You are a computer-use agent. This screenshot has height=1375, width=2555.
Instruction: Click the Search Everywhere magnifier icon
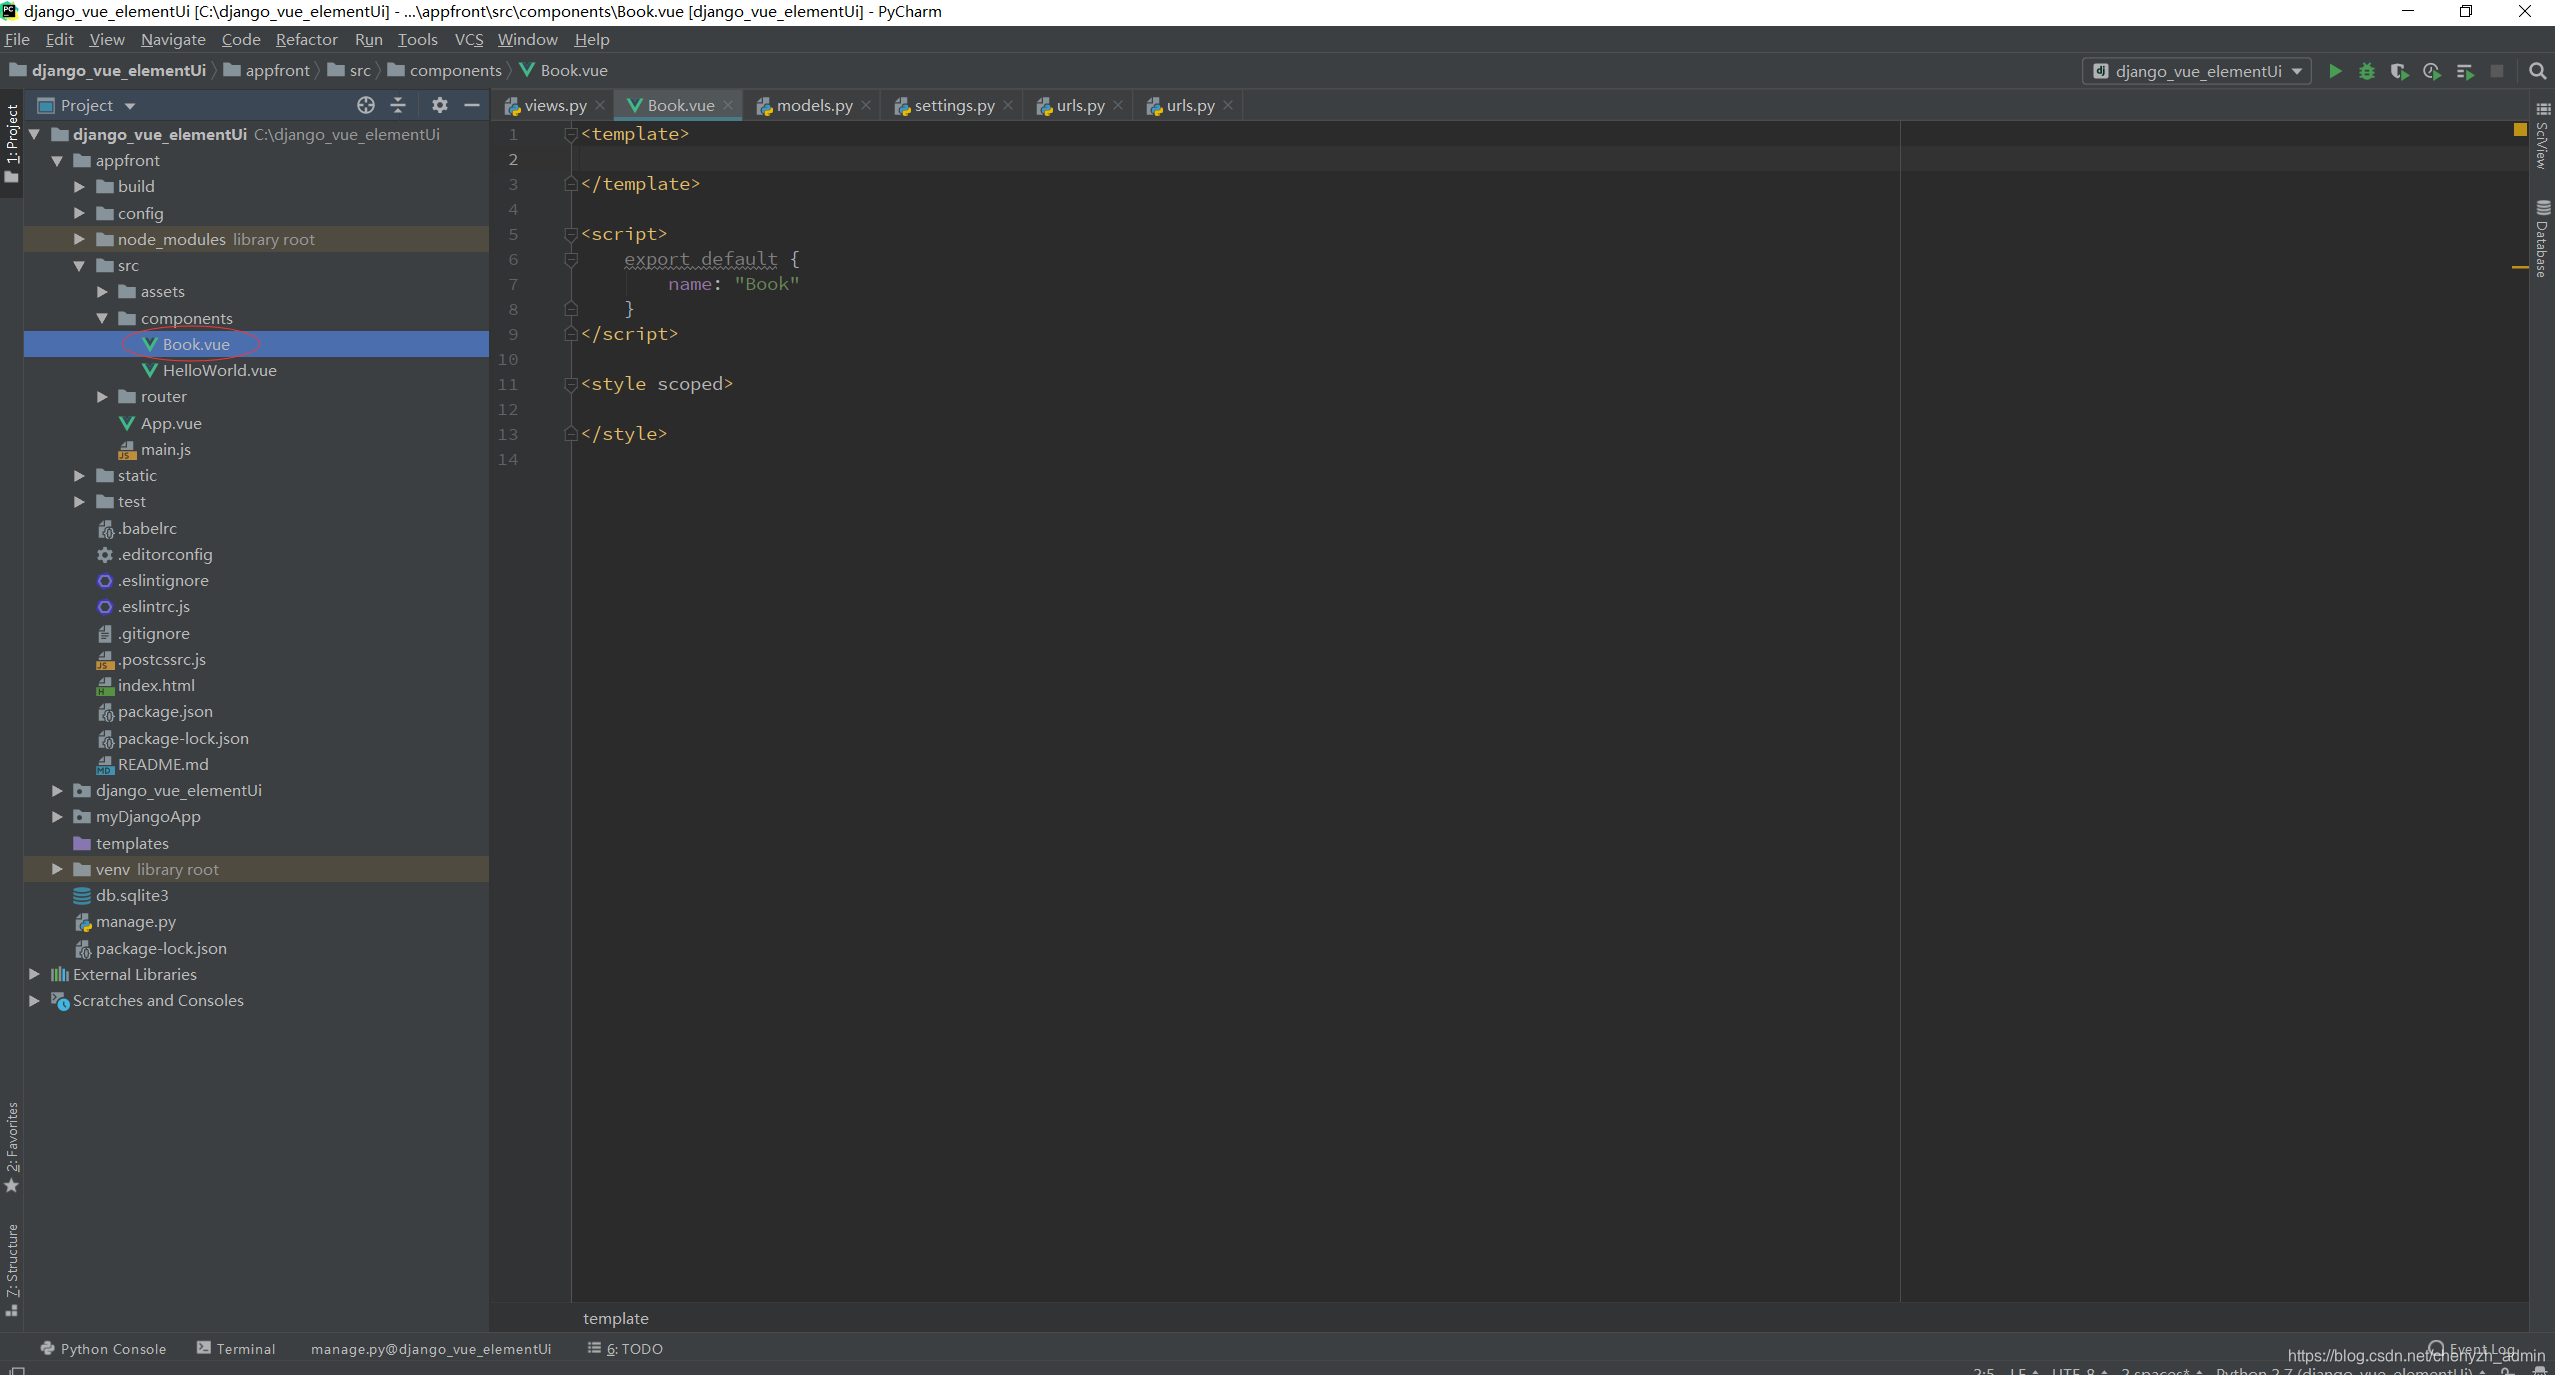[2536, 71]
